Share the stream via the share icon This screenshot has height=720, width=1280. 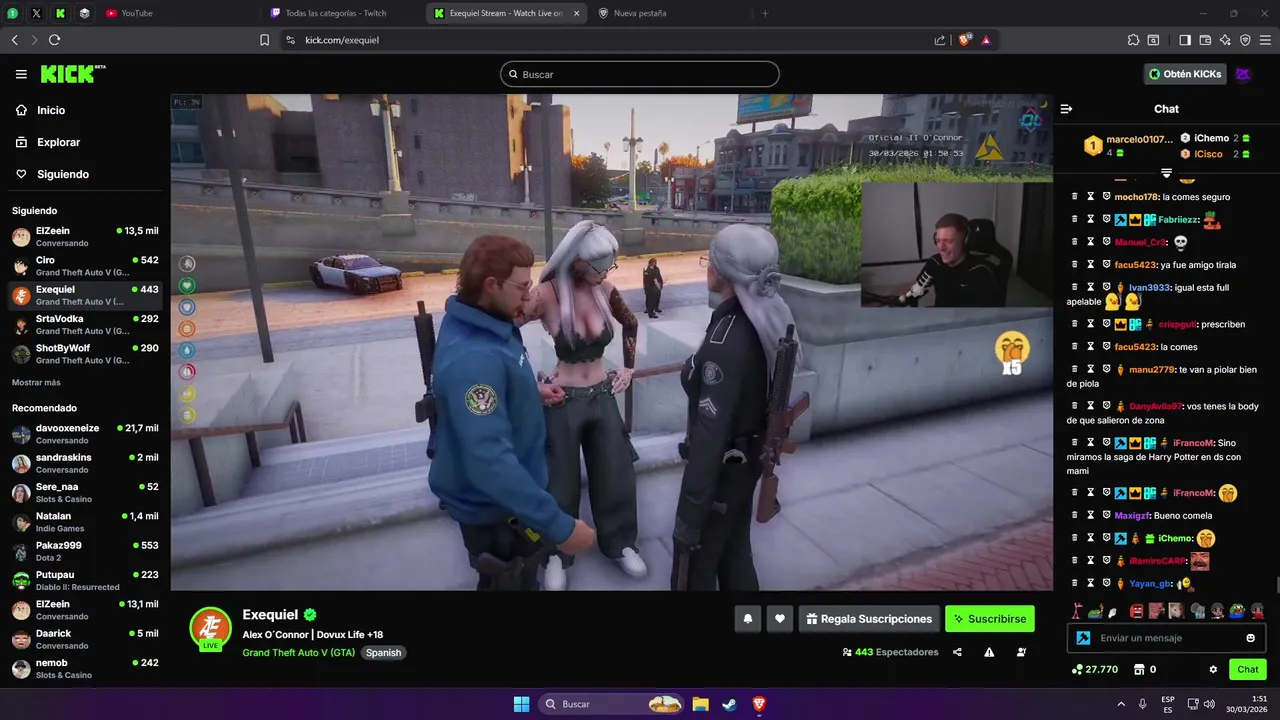pyautogui.click(x=957, y=652)
